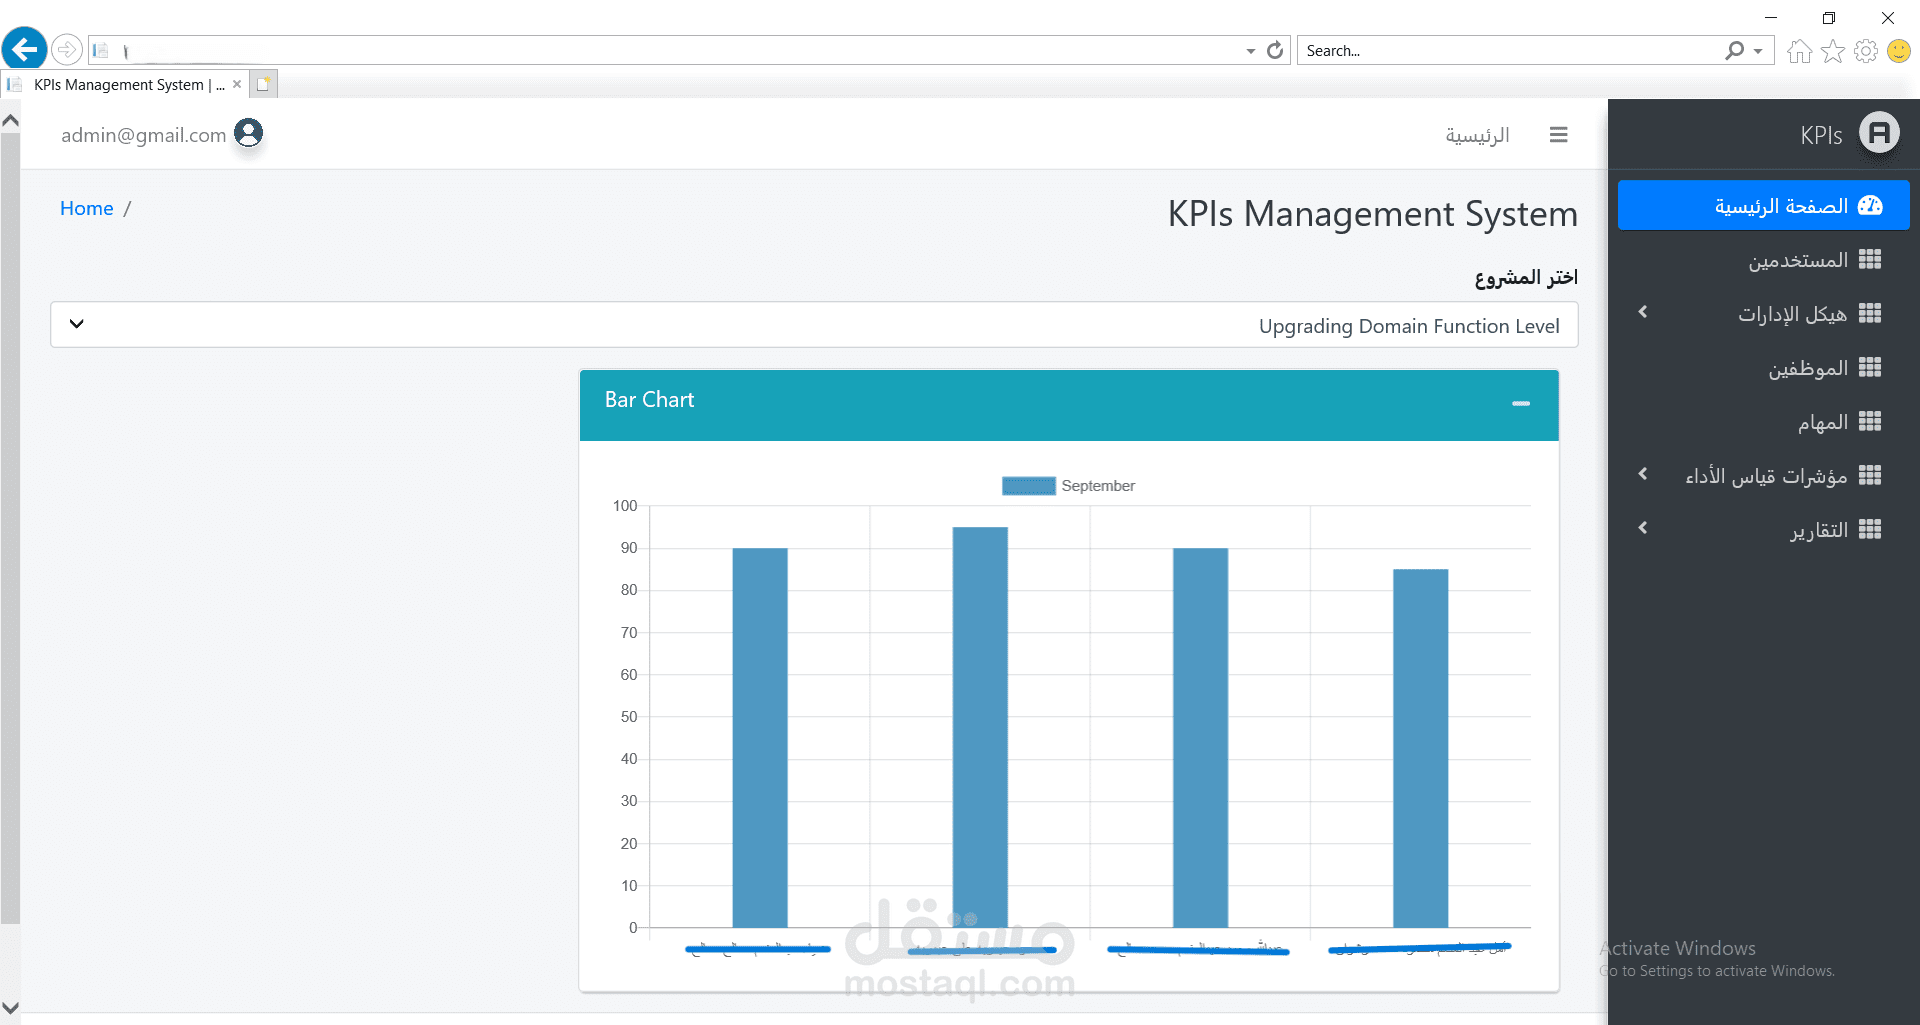Expand التقارير submenu chevron
1920x1025 pixels.
1643,528
